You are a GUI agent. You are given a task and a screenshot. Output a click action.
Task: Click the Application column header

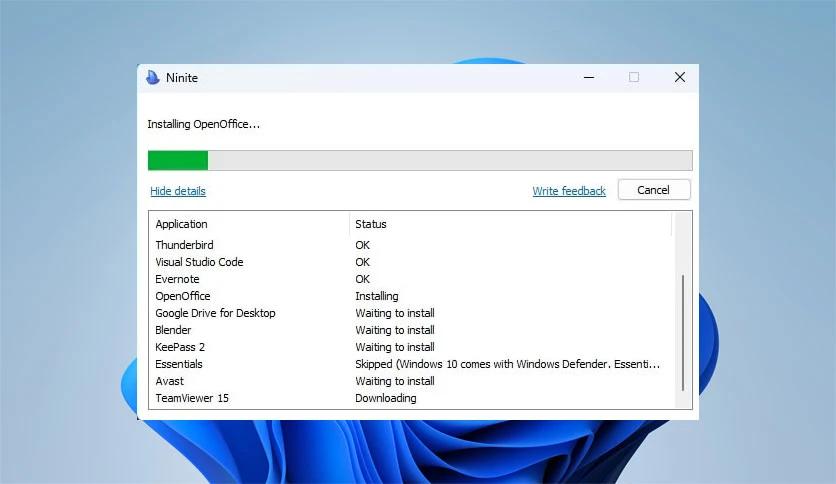click(249, 224)
